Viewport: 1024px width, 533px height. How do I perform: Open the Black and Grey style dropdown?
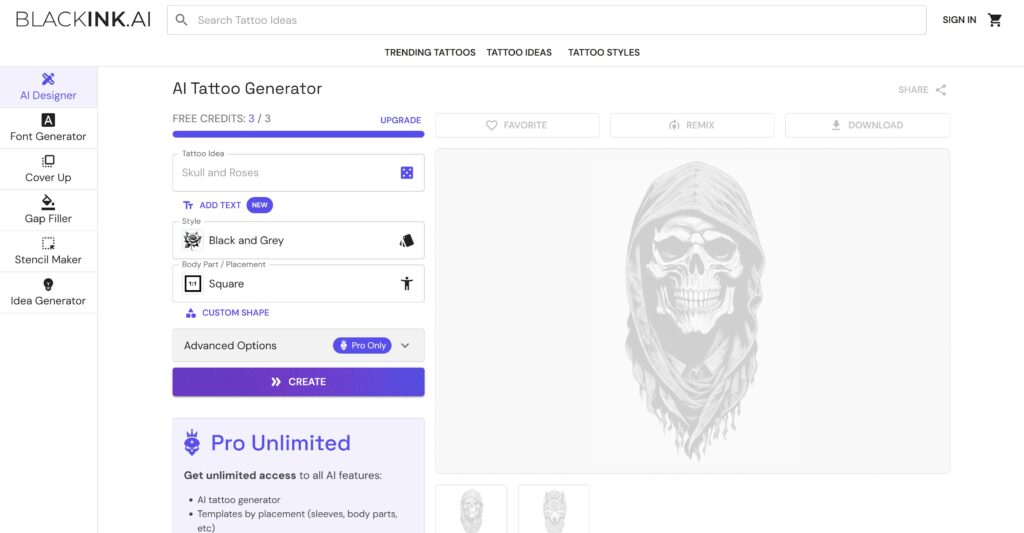pos(298,240)
